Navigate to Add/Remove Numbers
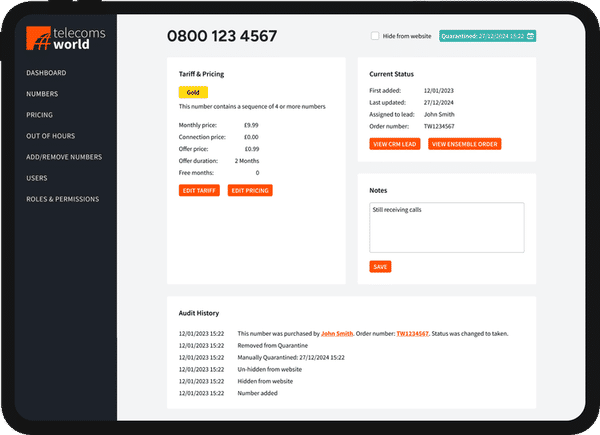The width and height of the screenshot is (600, 435). (64, 157)
